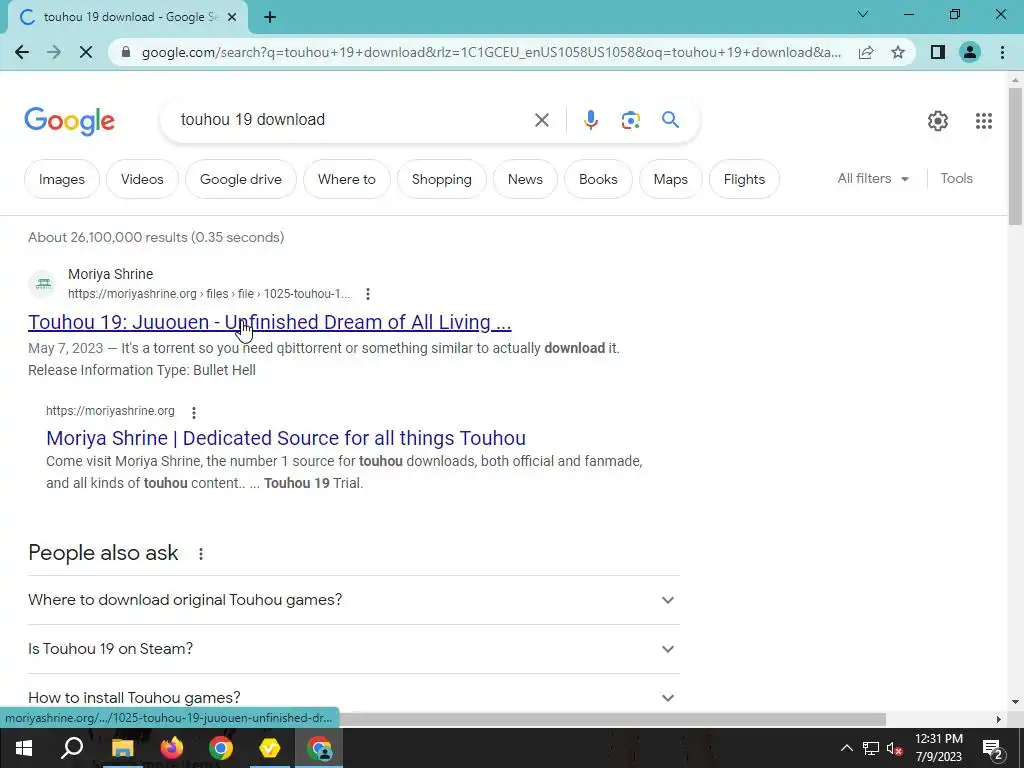The height and width of the screenshot is (768, 1024).
Task: Search by image with Google Lens
Action: point(630,120)
